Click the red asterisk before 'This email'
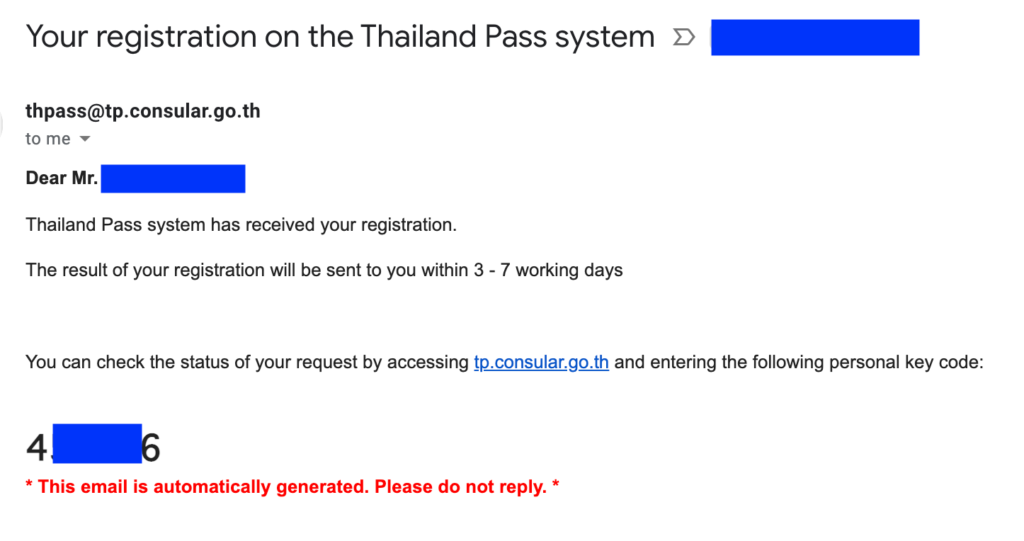 29,485
